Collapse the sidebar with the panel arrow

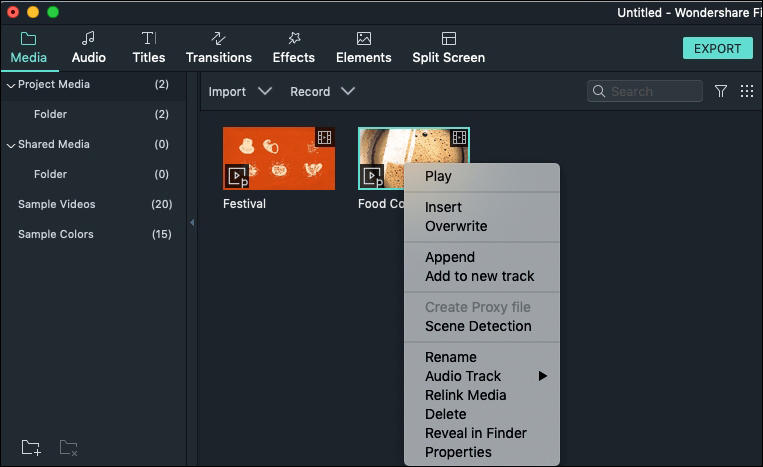coord(192,222)
